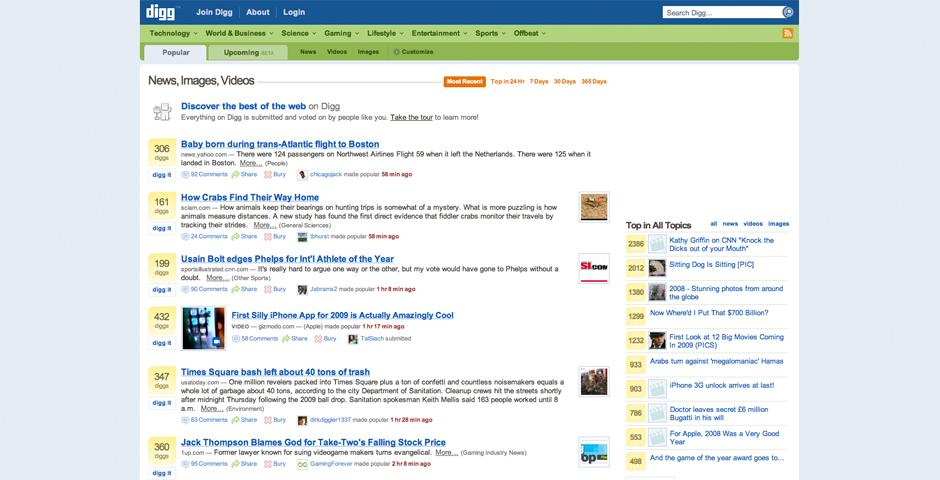Click Share arrow icon on Baby born story
This screenshot has width=940, height=480.
pyautogui.click(x=236, y=174)
